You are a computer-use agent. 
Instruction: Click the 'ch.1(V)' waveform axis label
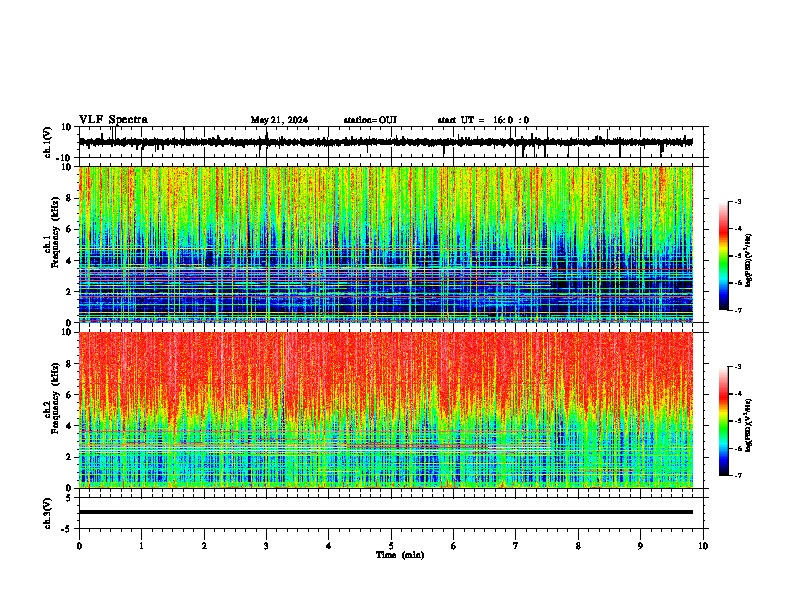(48, 142)
